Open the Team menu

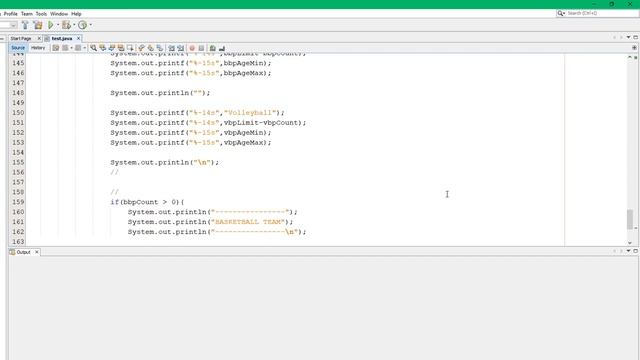point(27,14)
